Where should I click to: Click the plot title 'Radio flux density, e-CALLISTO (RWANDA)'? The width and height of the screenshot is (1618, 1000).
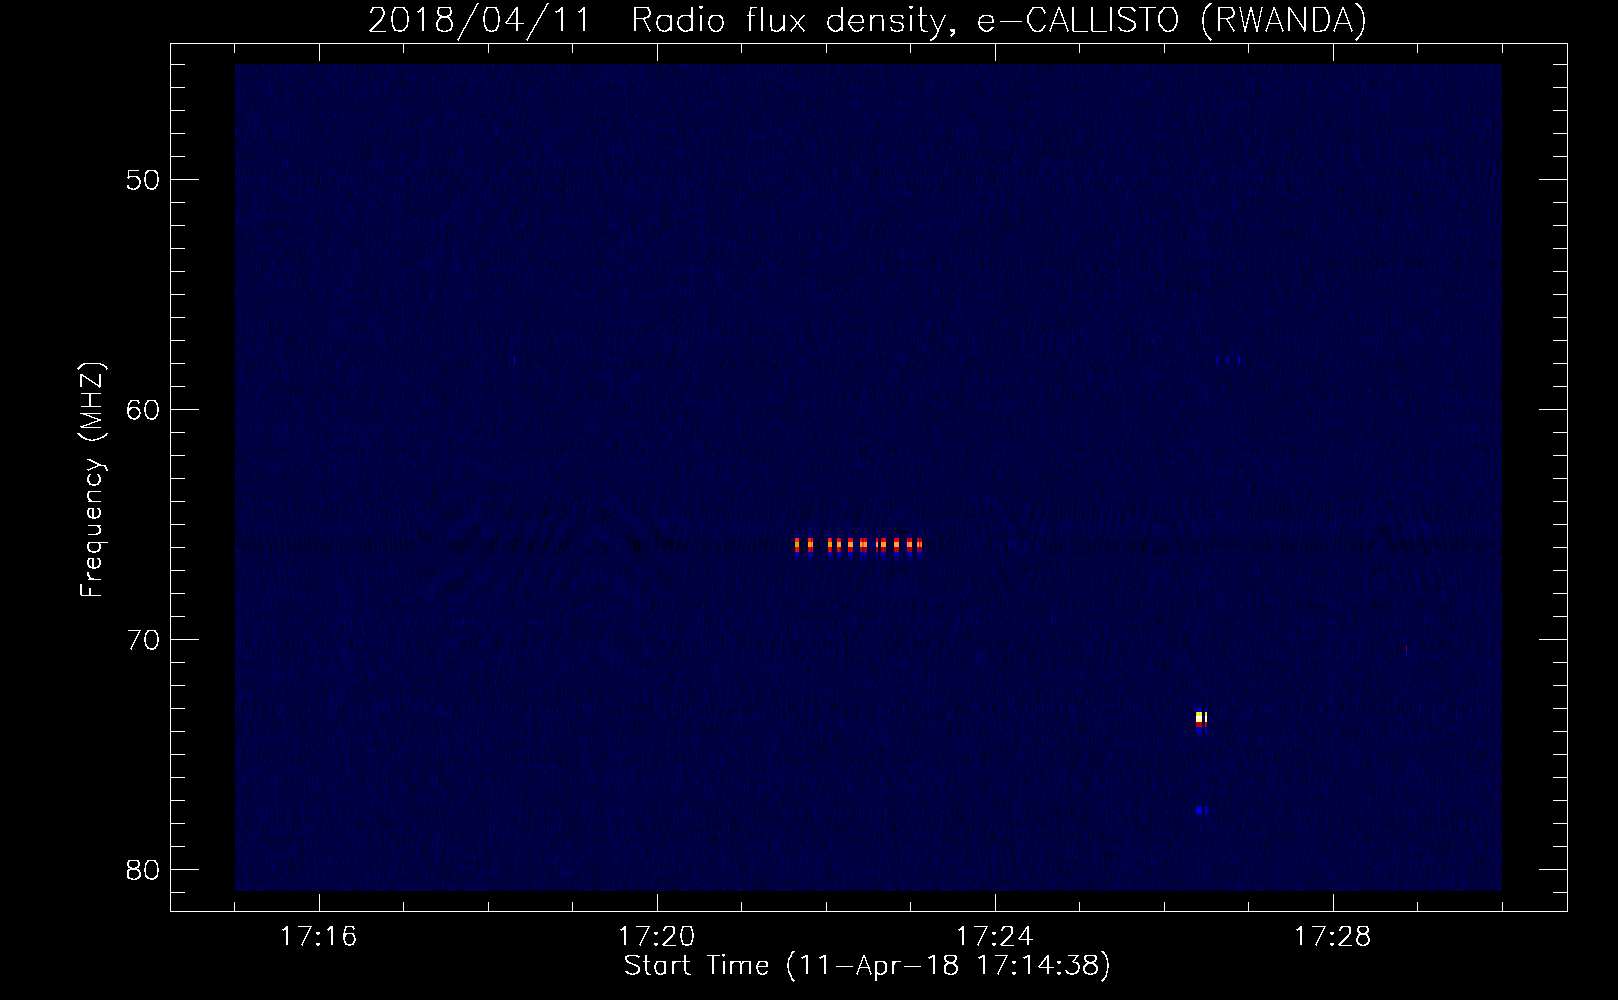tap(999, 21)
